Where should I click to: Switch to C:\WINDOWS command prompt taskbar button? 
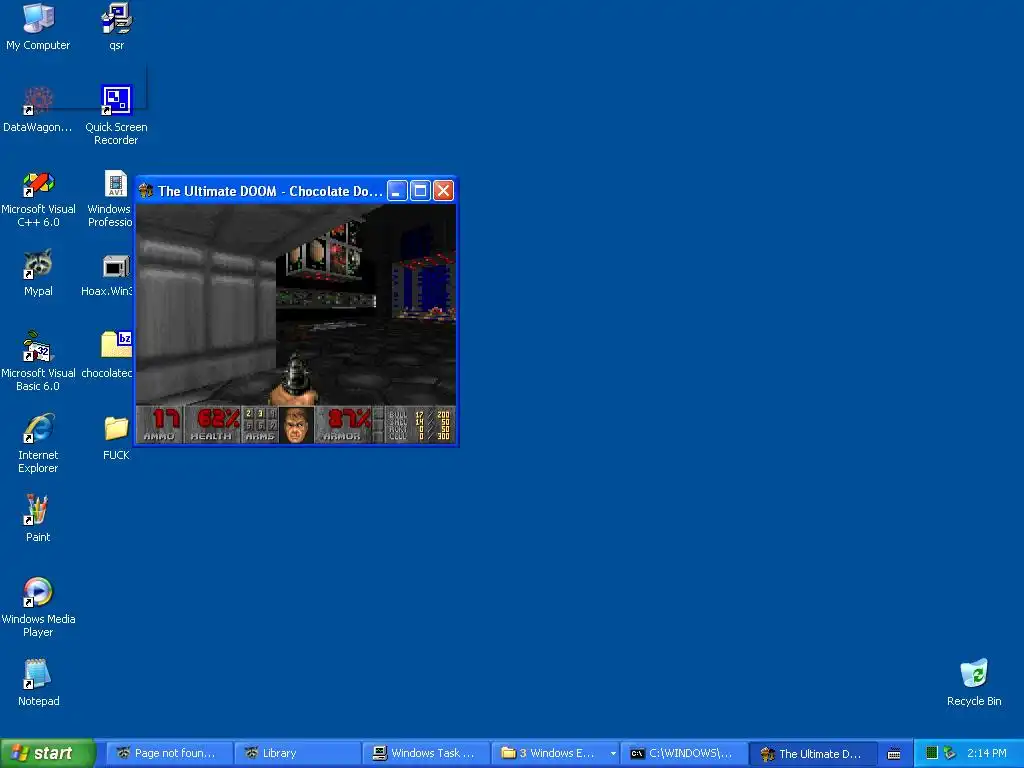point(682,753)
